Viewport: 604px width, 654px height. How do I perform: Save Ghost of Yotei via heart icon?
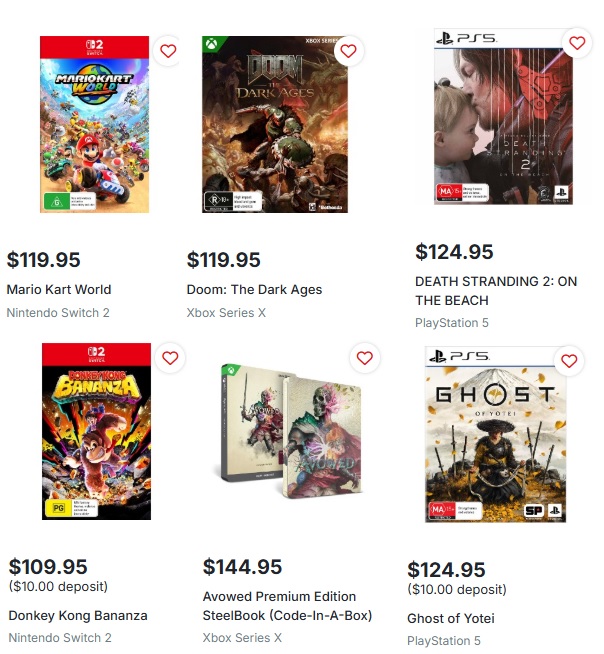pyautogui.click(x=569, y=361)
